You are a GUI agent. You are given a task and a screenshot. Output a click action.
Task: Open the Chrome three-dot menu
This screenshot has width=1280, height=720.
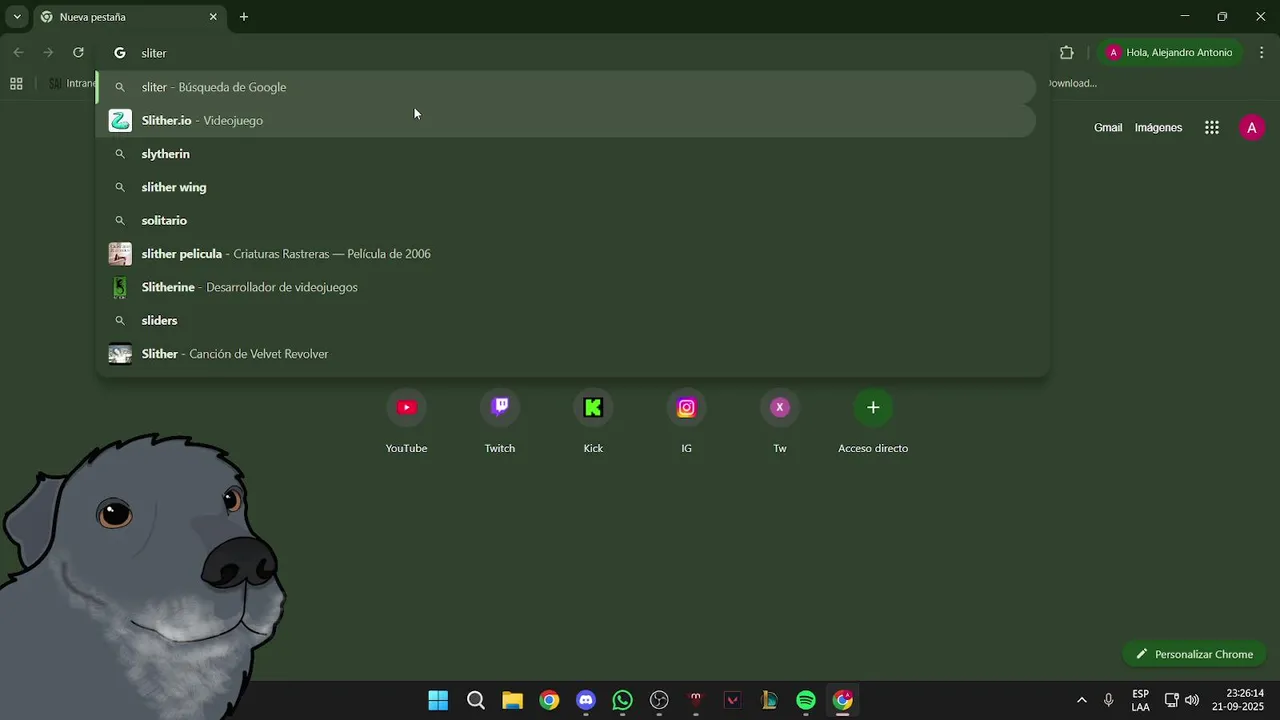pos(1261,53)
